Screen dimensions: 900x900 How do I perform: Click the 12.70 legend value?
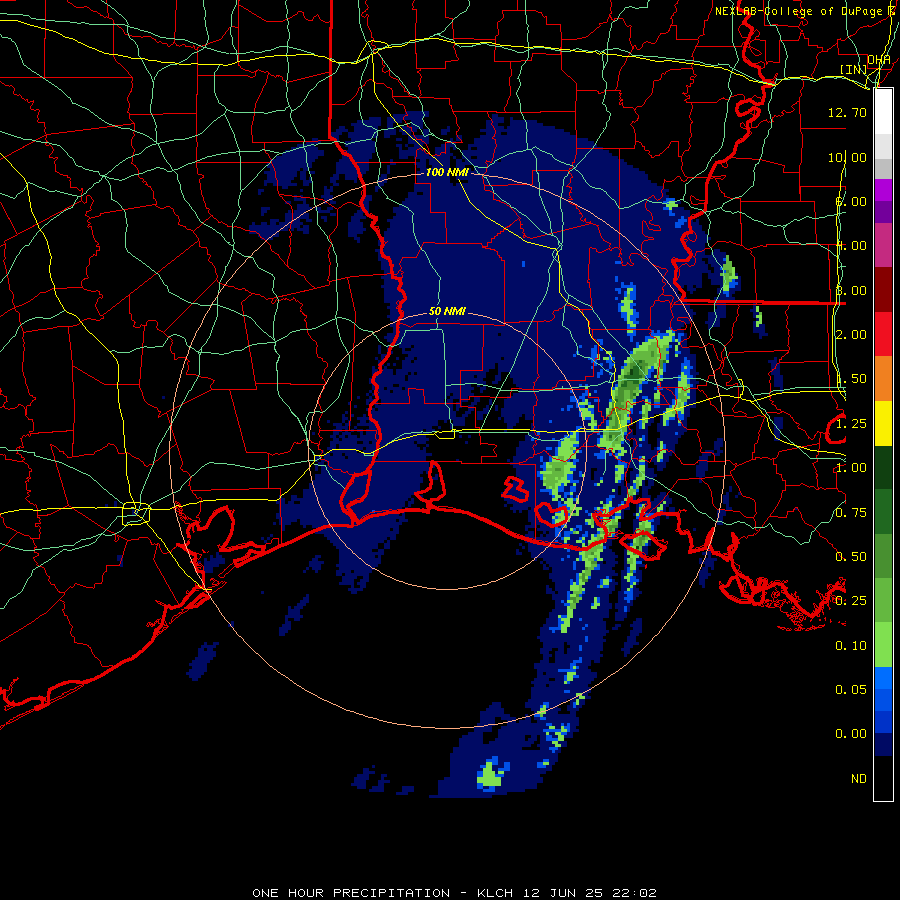pos(847,112)
